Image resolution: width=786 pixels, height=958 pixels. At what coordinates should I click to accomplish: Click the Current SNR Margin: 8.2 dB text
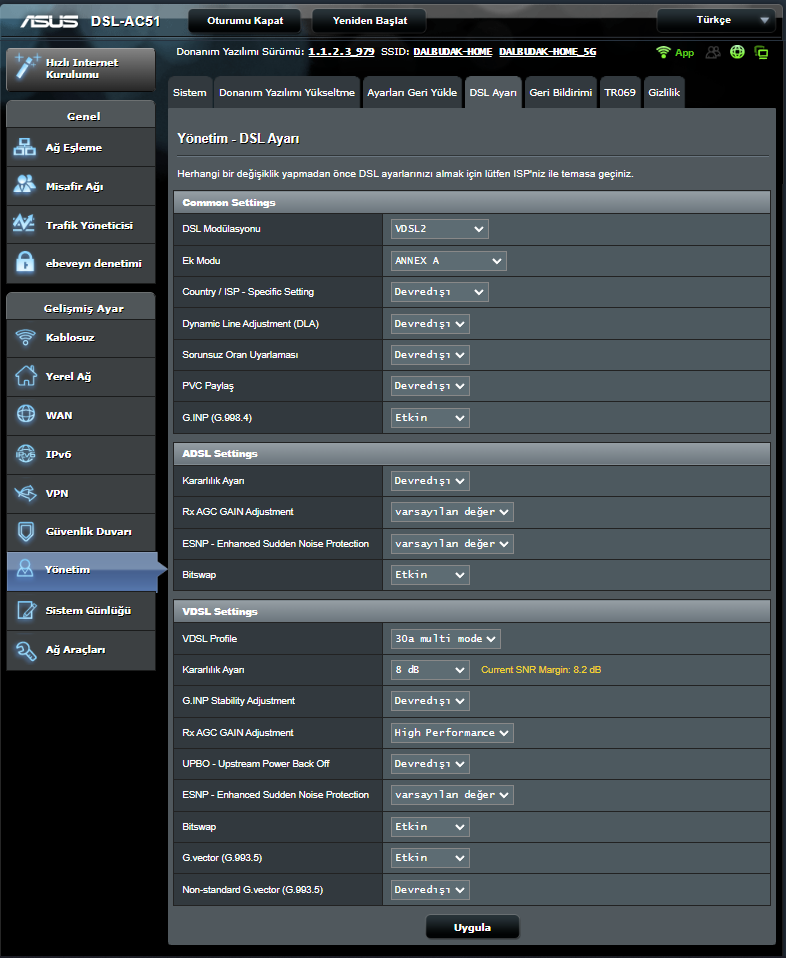pos(541,670)
